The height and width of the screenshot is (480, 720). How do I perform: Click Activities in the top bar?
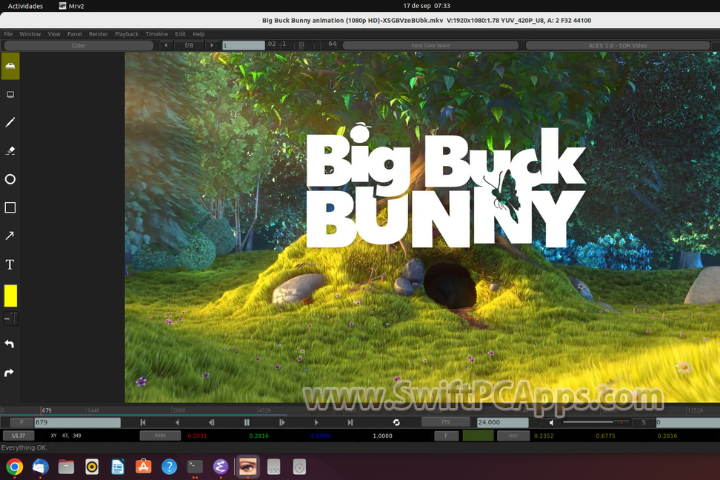tap(25, 6)
